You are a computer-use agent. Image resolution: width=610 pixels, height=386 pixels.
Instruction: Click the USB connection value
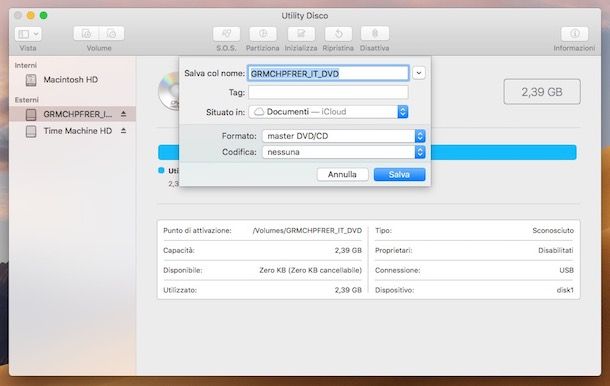click(x=566, y=270)
